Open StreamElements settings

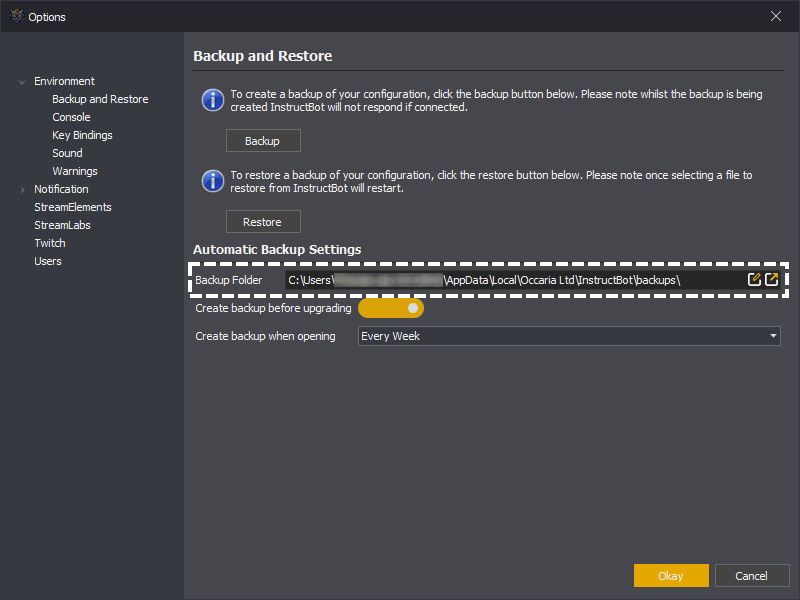point(72,207)
